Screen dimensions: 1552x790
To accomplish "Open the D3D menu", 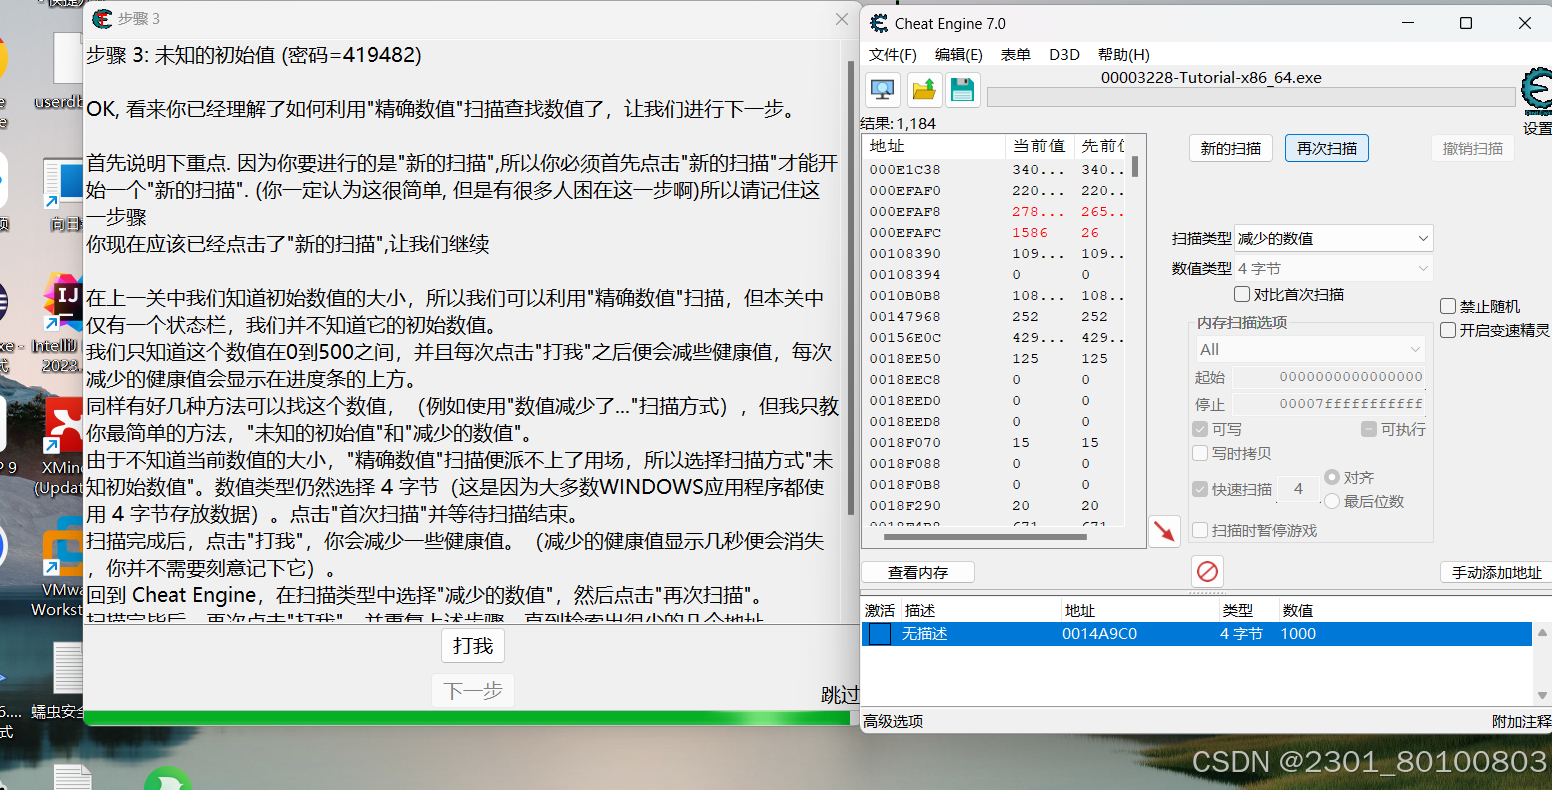I will point(1064,54).
